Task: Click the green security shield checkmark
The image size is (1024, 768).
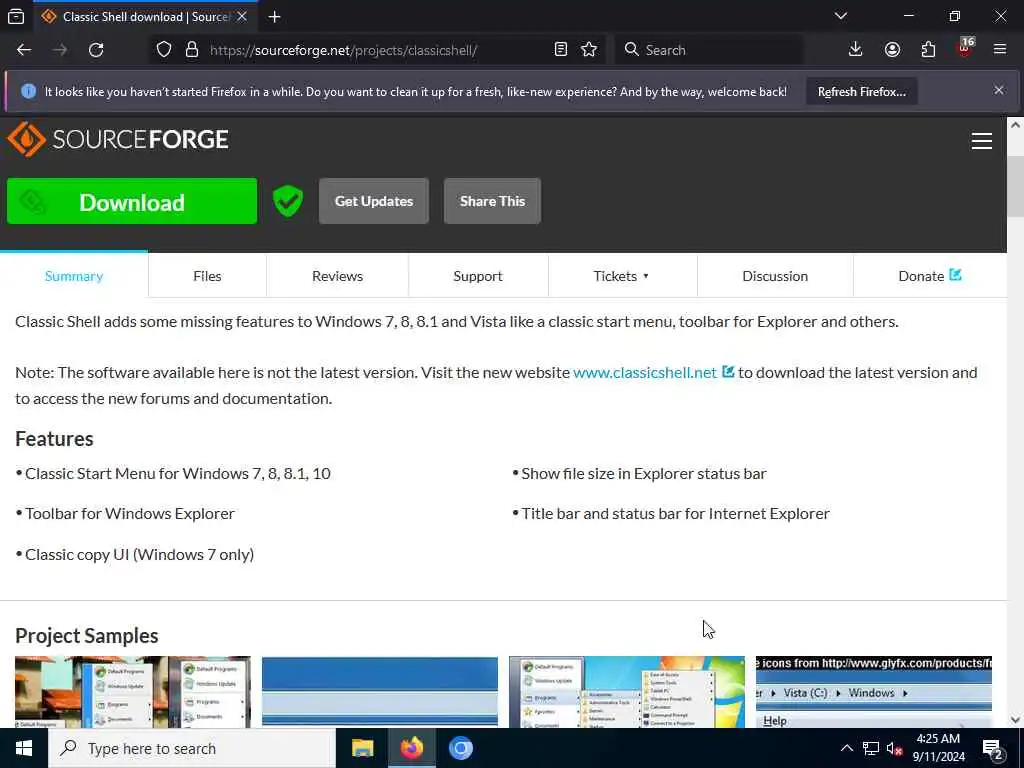Action: pyautogui.click(x=288, y=200)
